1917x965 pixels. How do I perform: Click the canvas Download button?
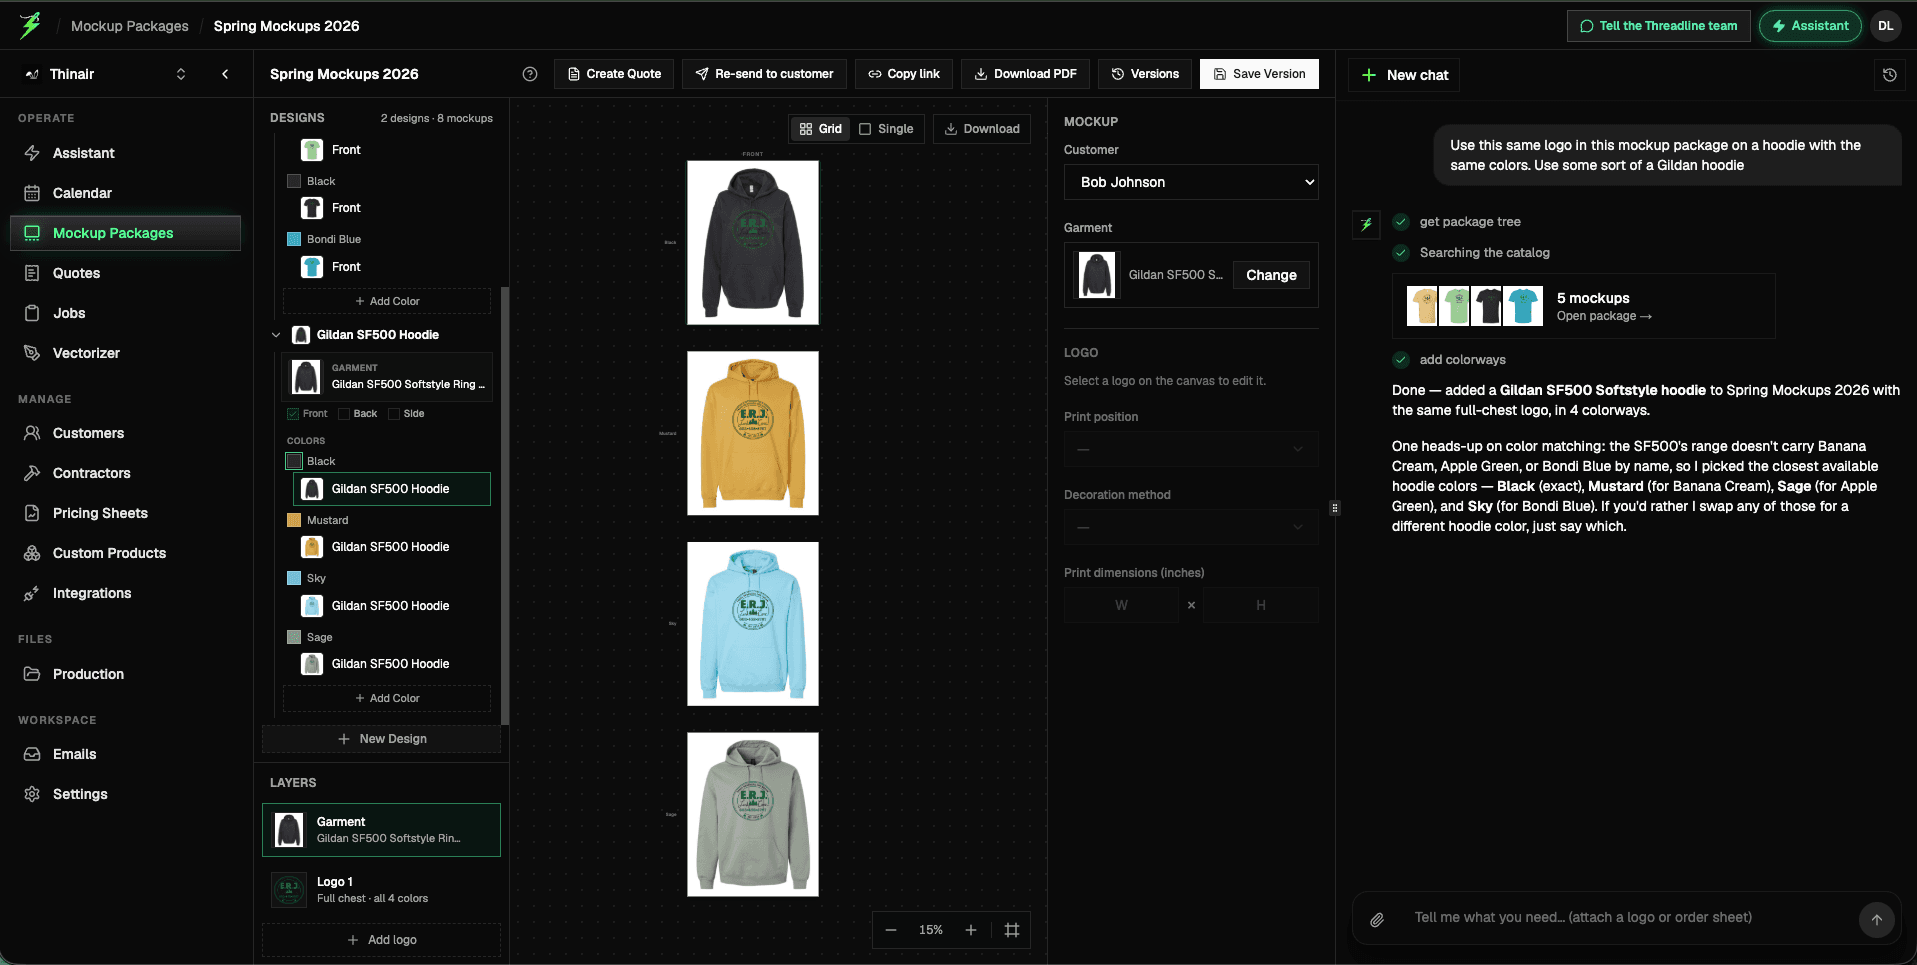tap(982, 129)
